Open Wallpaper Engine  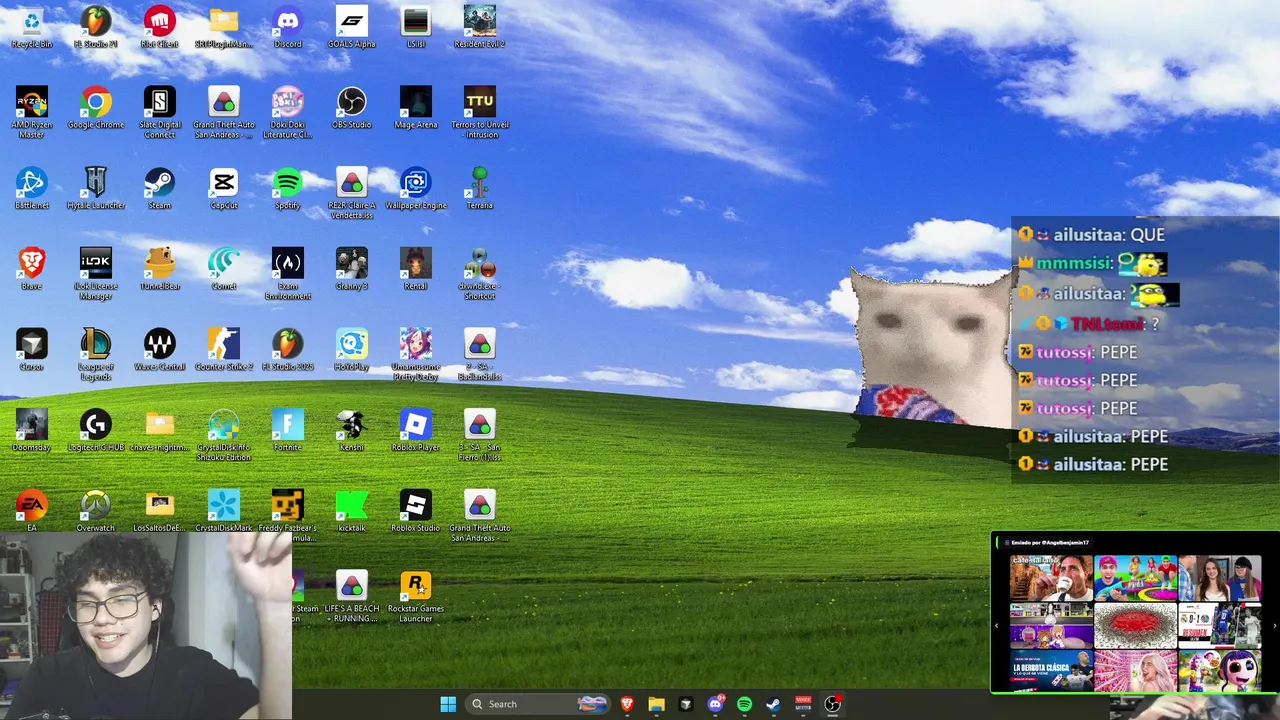(x=415, y=188)
